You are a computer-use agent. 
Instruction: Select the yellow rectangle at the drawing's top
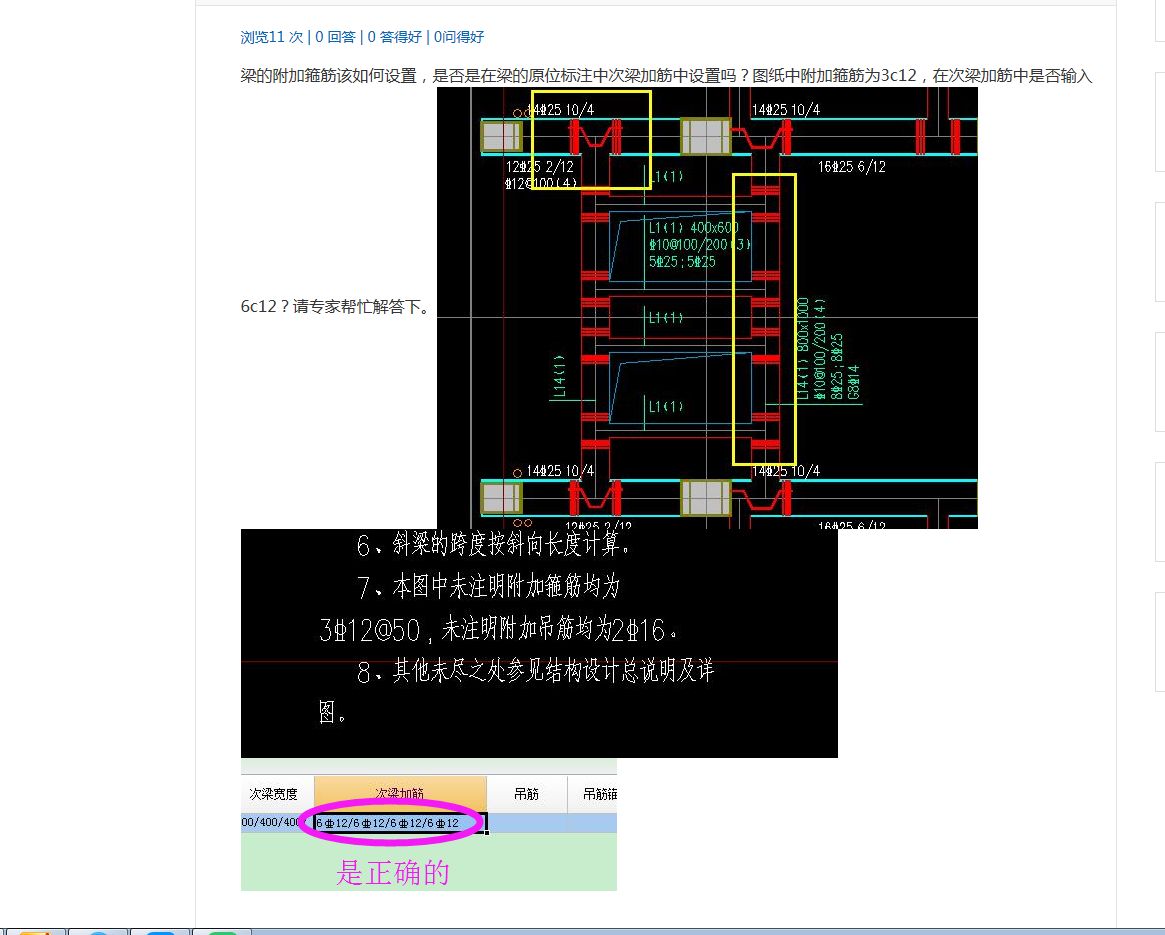coord(591,139)
